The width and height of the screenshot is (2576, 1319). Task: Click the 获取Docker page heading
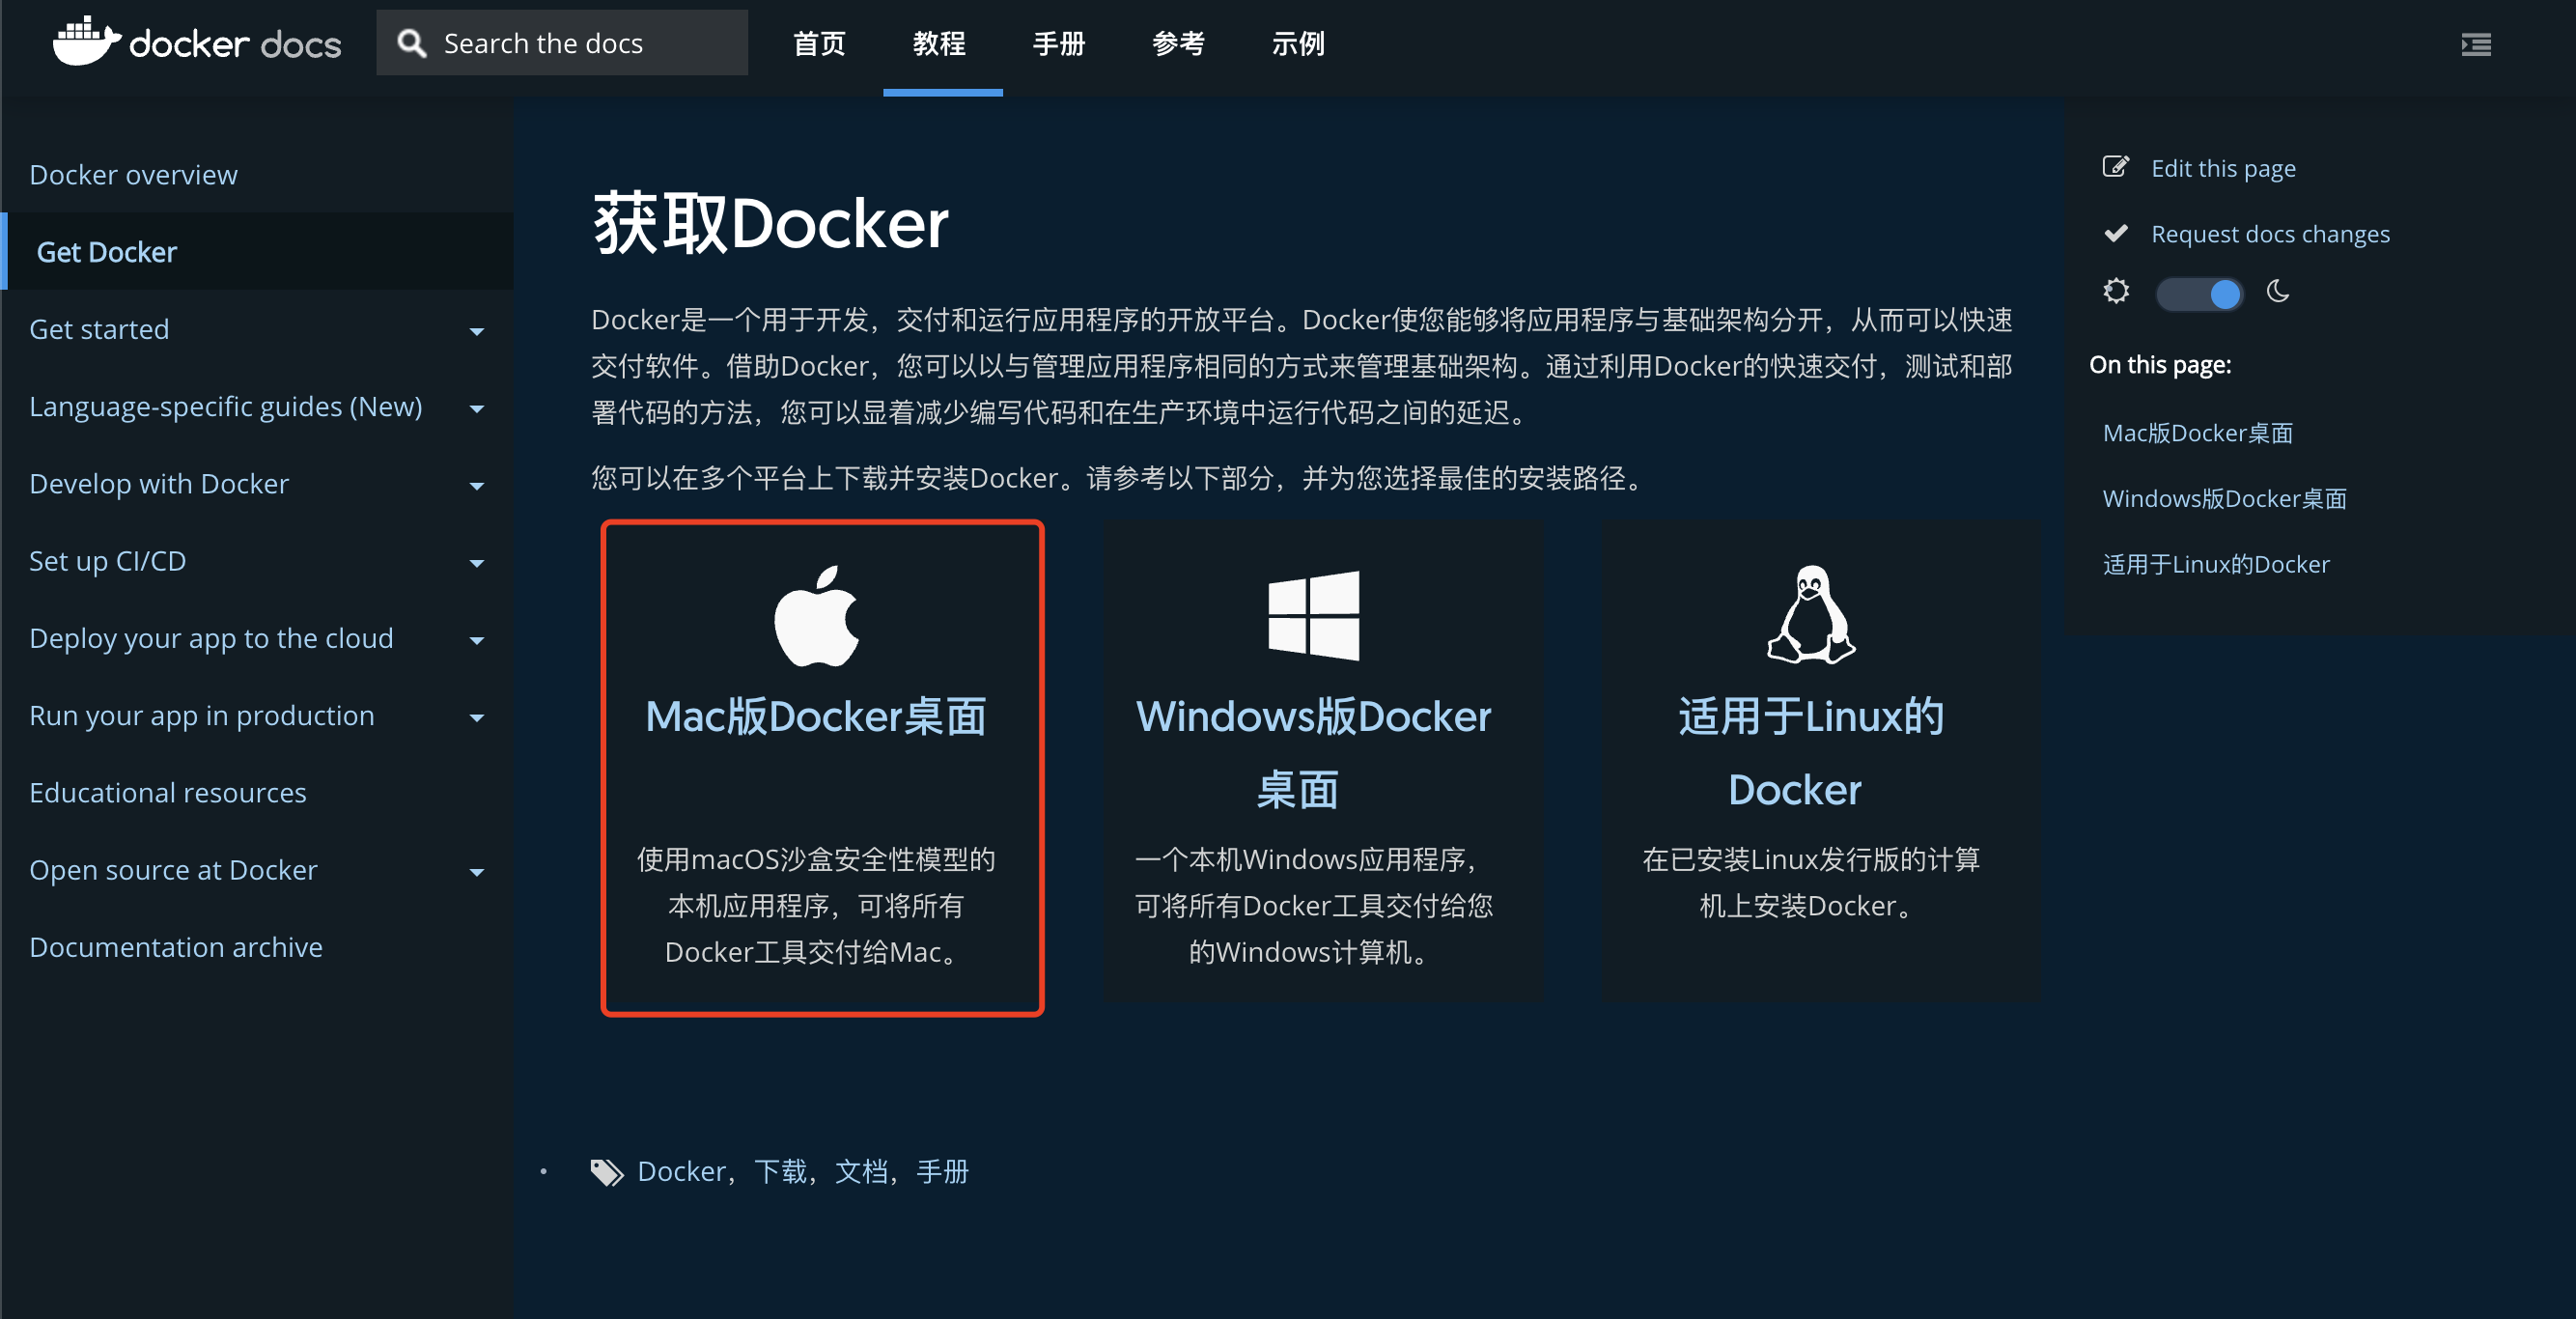pyautogui.click(x=770, y=223)
